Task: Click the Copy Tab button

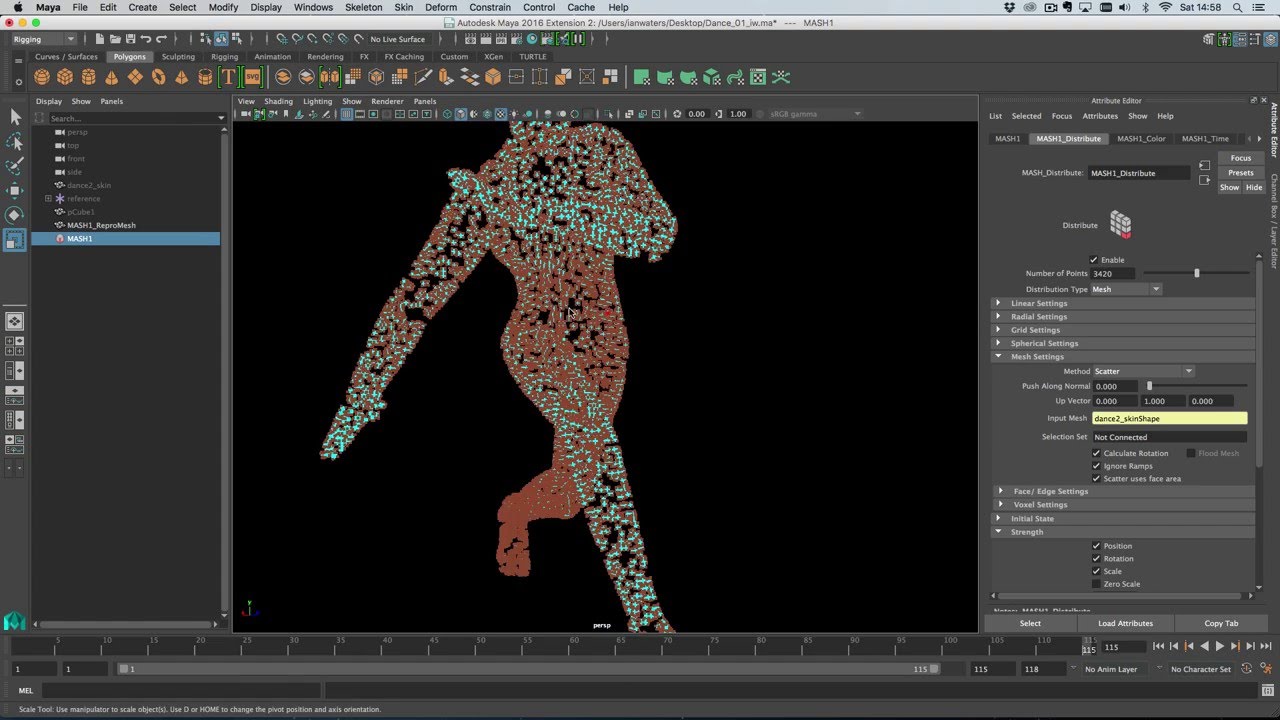Action: [x=1221, y=623]
